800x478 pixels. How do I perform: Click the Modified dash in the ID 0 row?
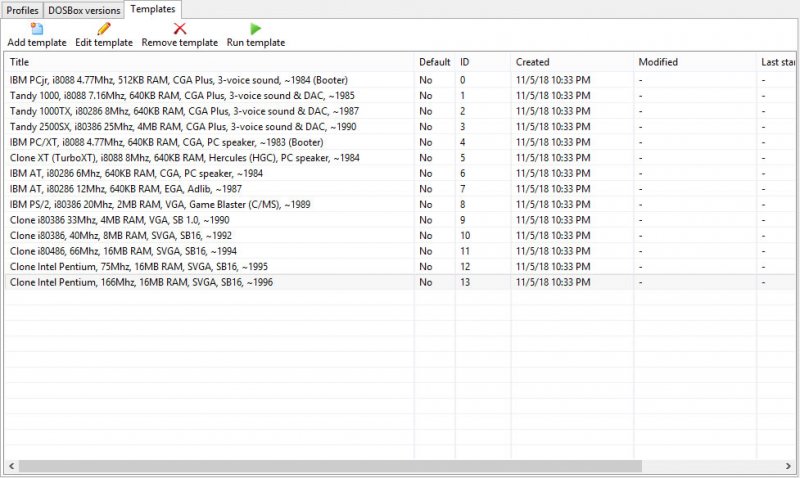click(x=640, y=80)
